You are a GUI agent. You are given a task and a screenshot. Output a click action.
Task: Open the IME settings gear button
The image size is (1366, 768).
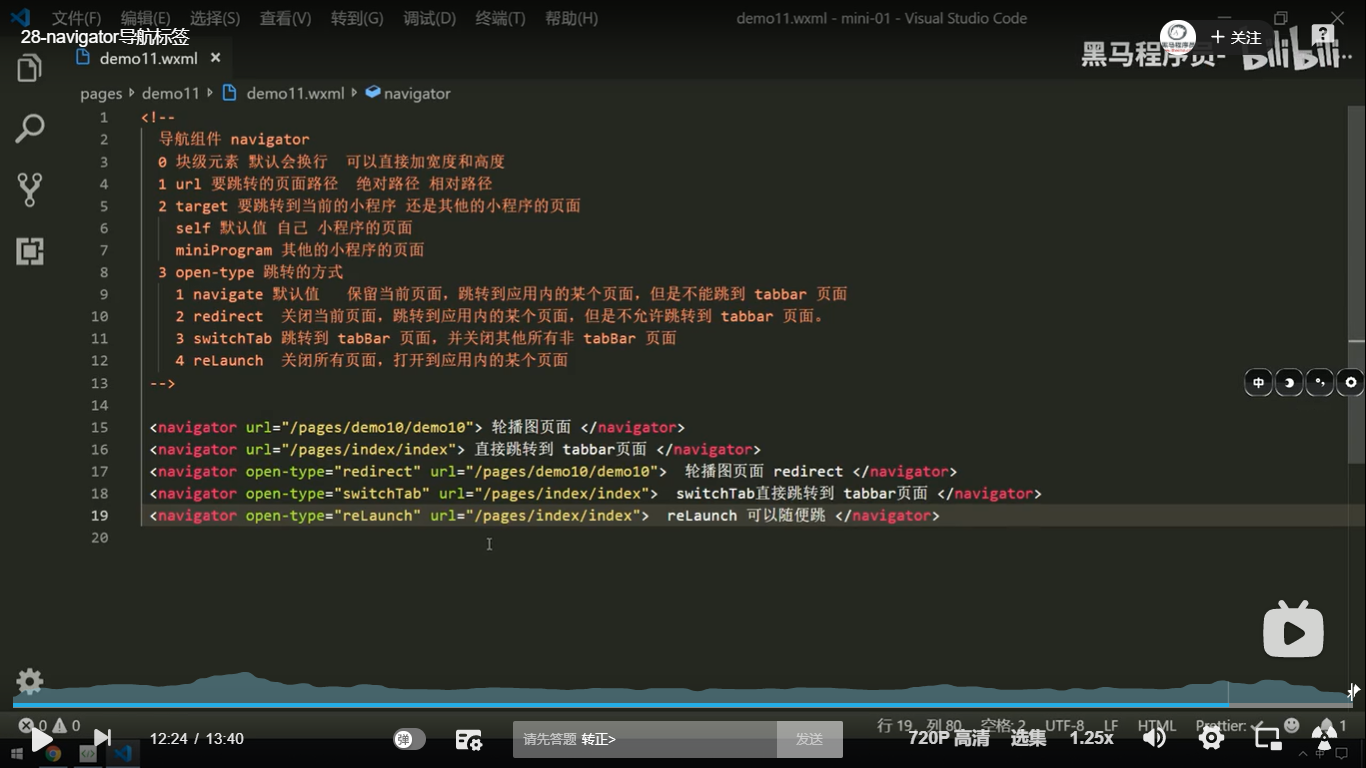1351,382
